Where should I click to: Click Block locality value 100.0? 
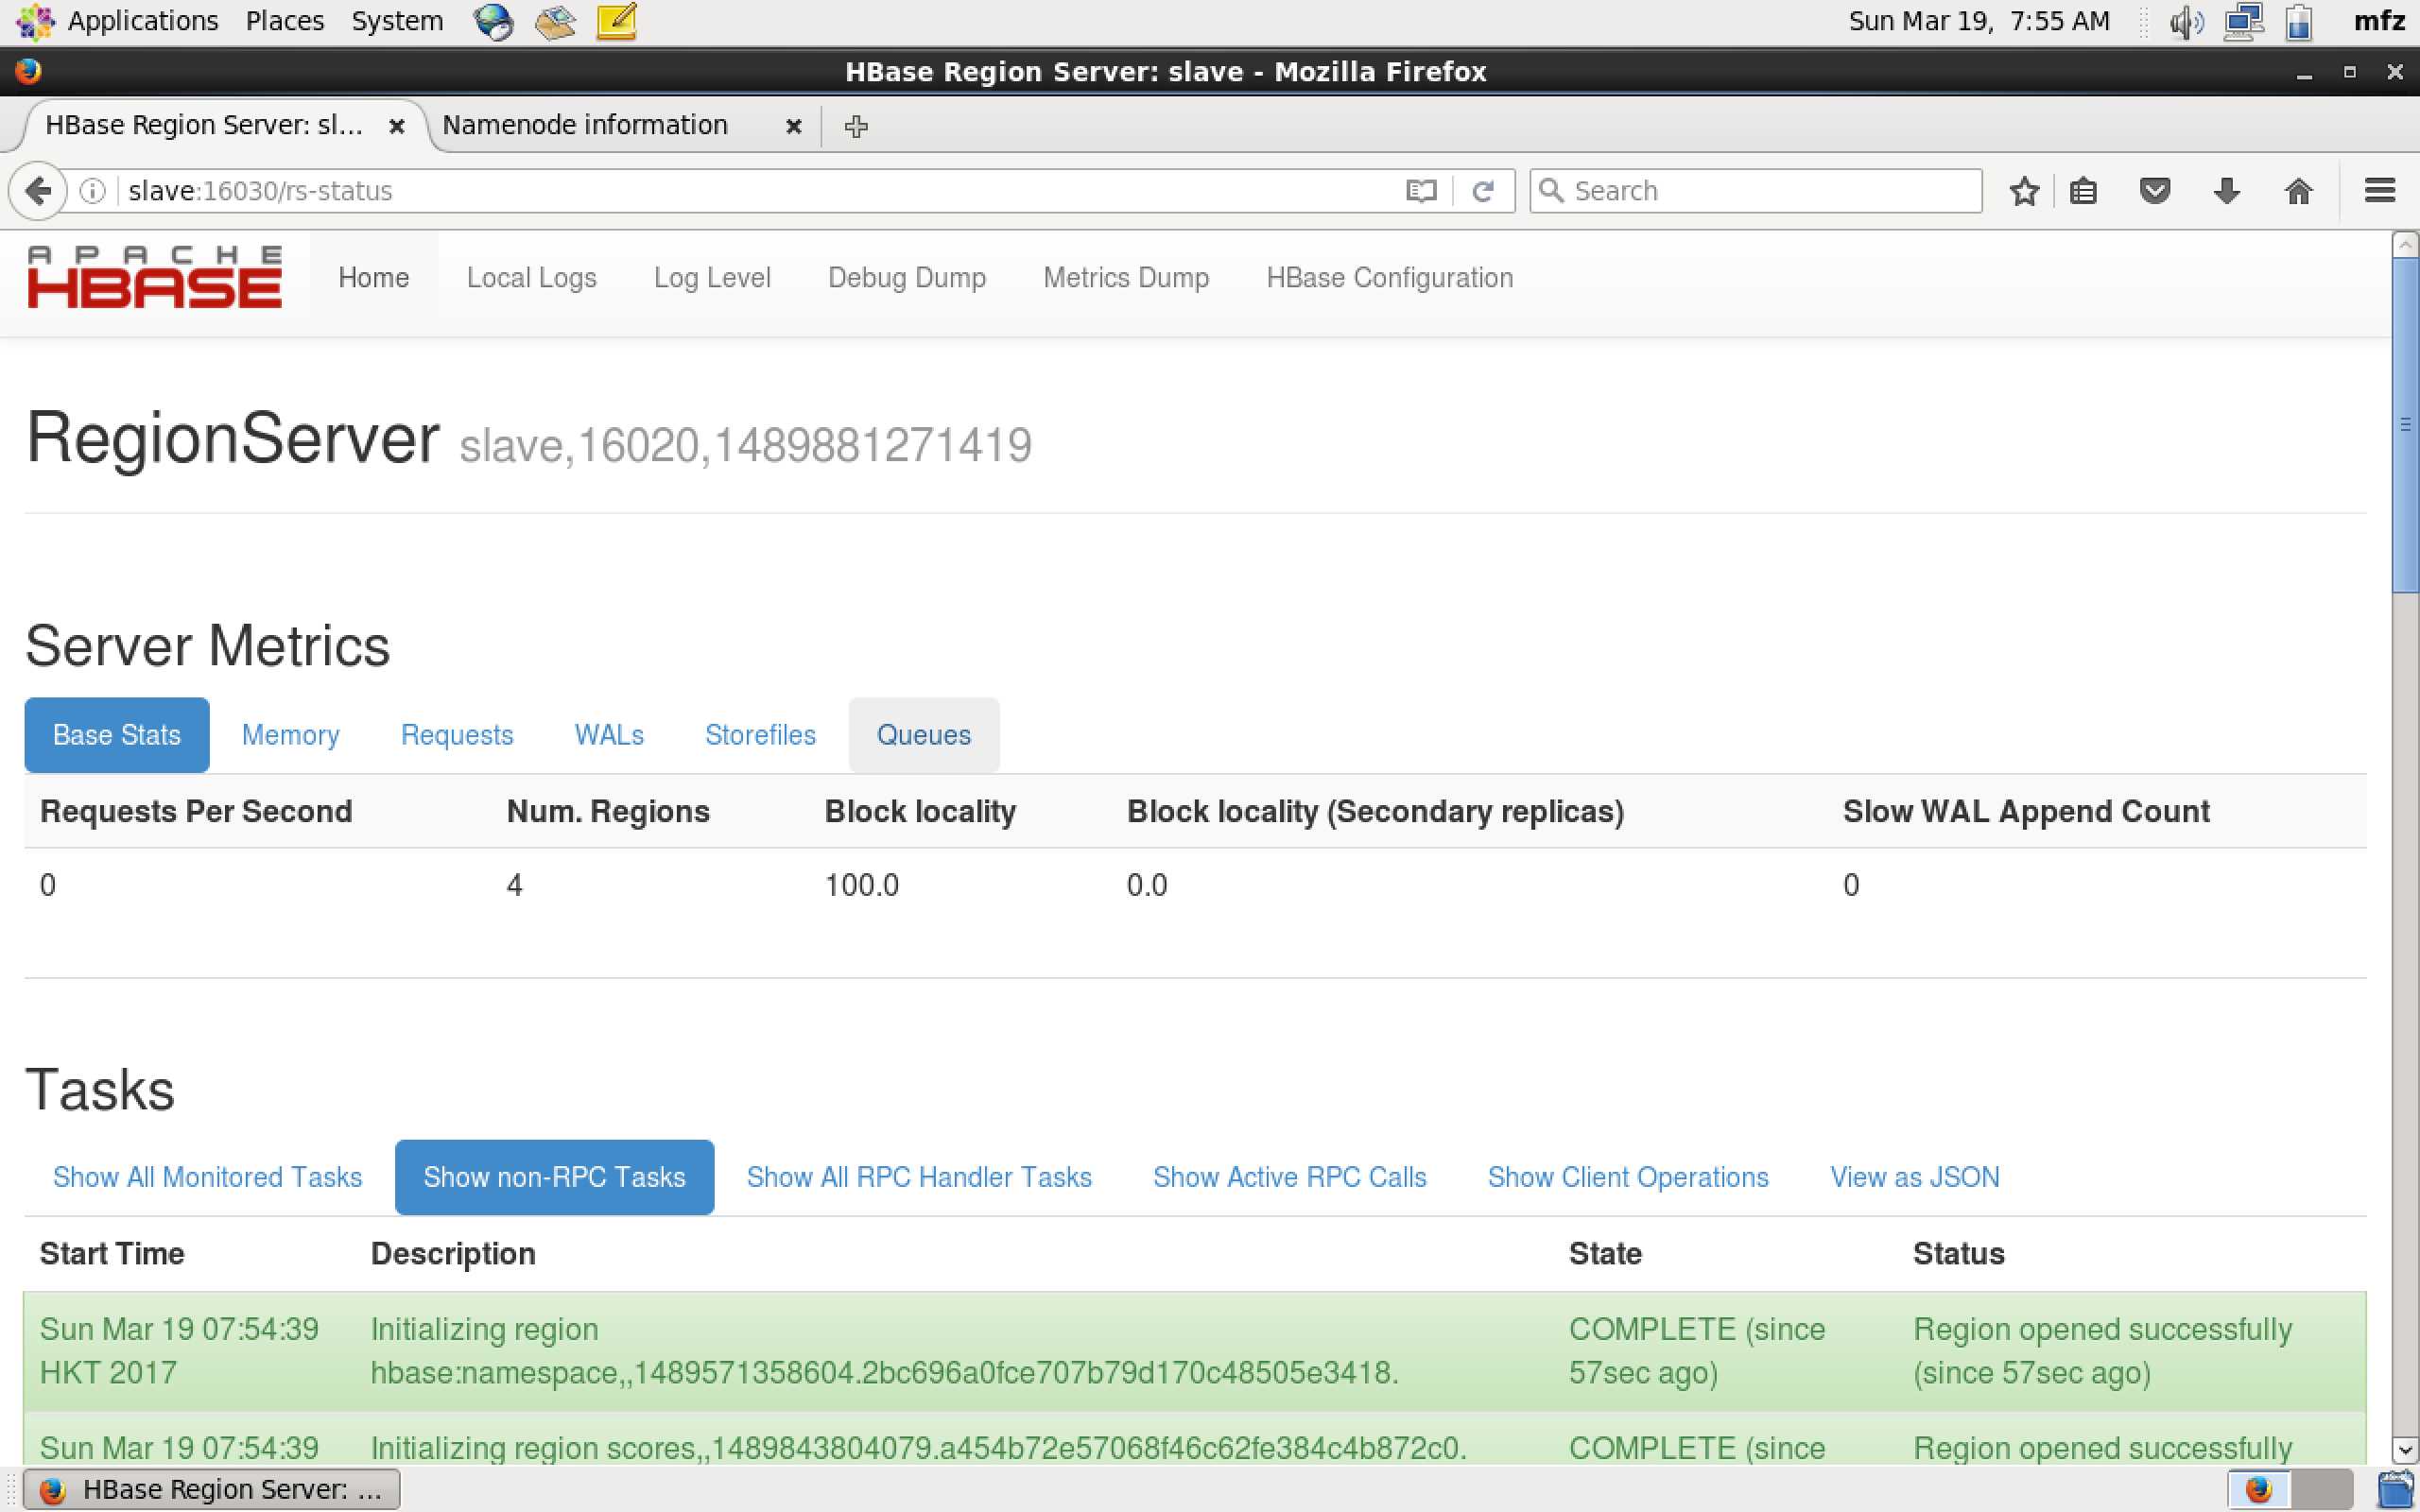point(862,885)
